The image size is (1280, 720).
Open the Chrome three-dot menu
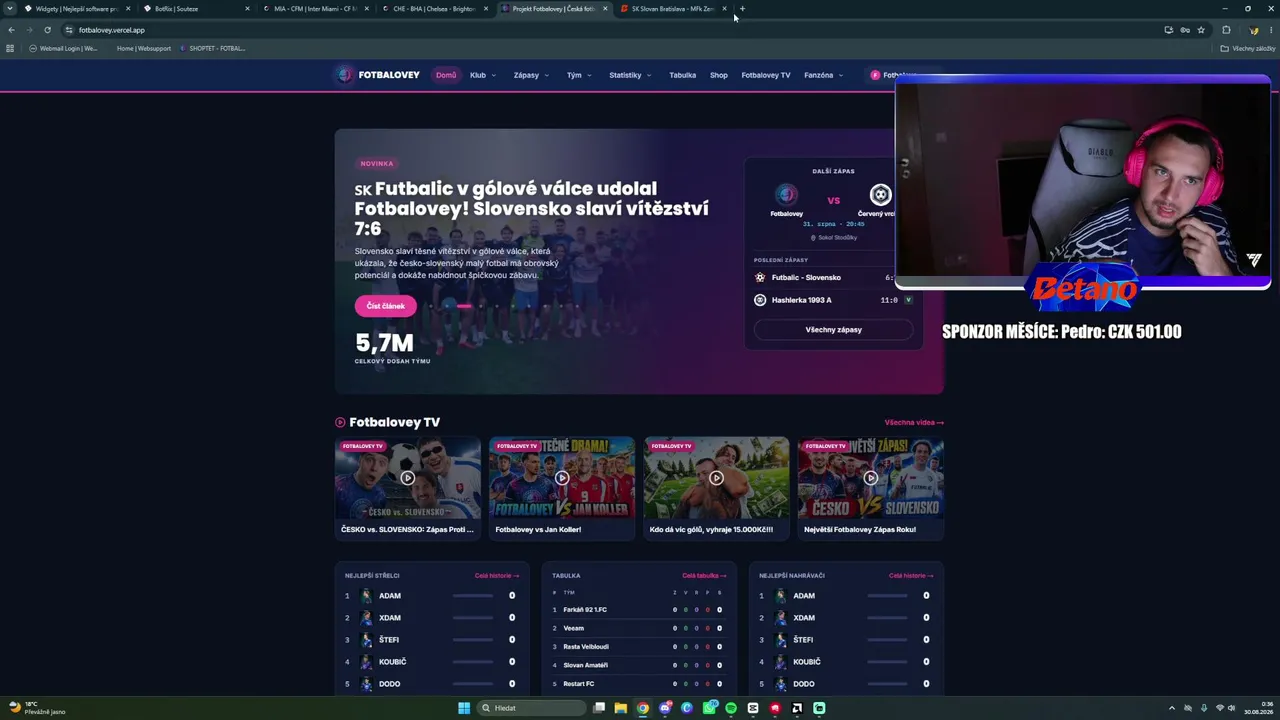[1270, 30]
